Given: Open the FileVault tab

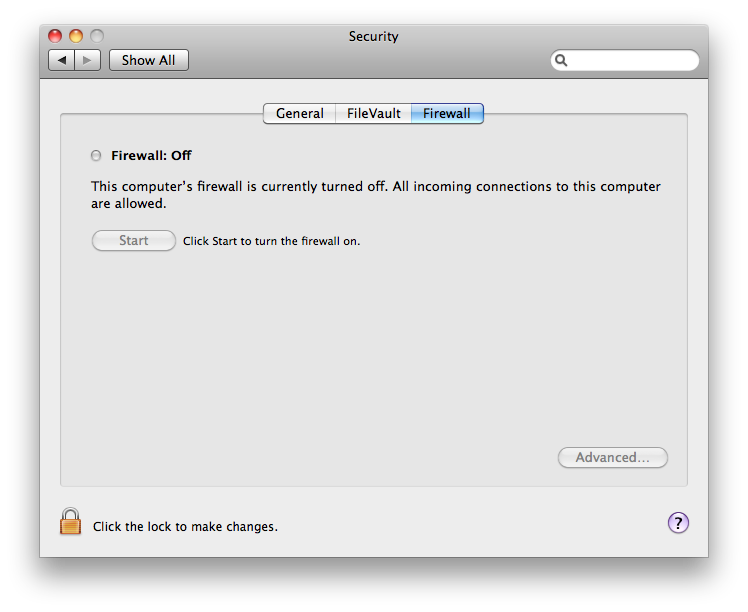Looking at the screenshot, I should click(x=373, y=114).
